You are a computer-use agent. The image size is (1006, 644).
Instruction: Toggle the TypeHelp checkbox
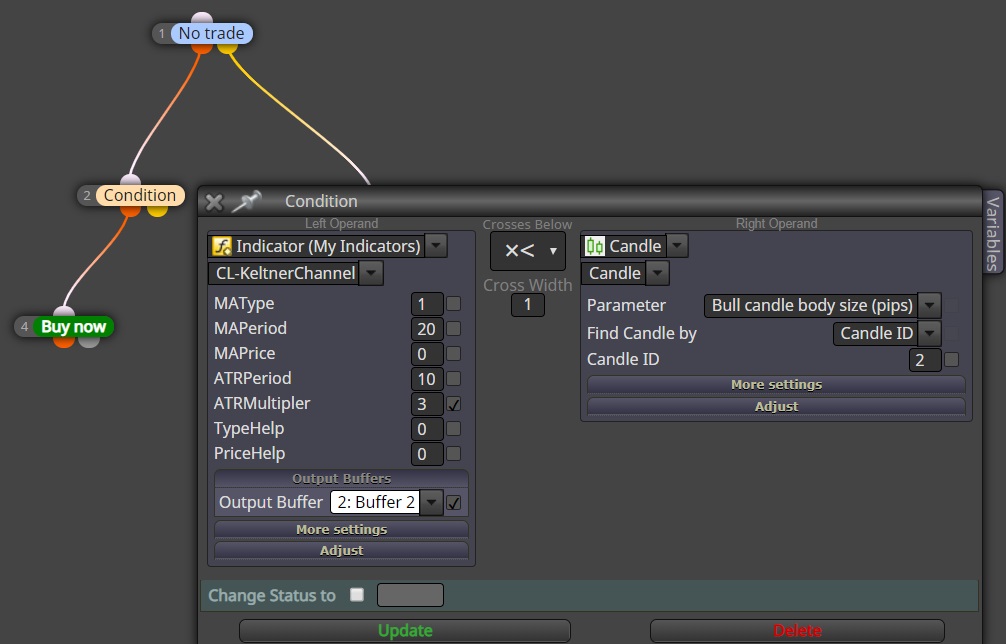pyautogui.click(x=454, y=428)
